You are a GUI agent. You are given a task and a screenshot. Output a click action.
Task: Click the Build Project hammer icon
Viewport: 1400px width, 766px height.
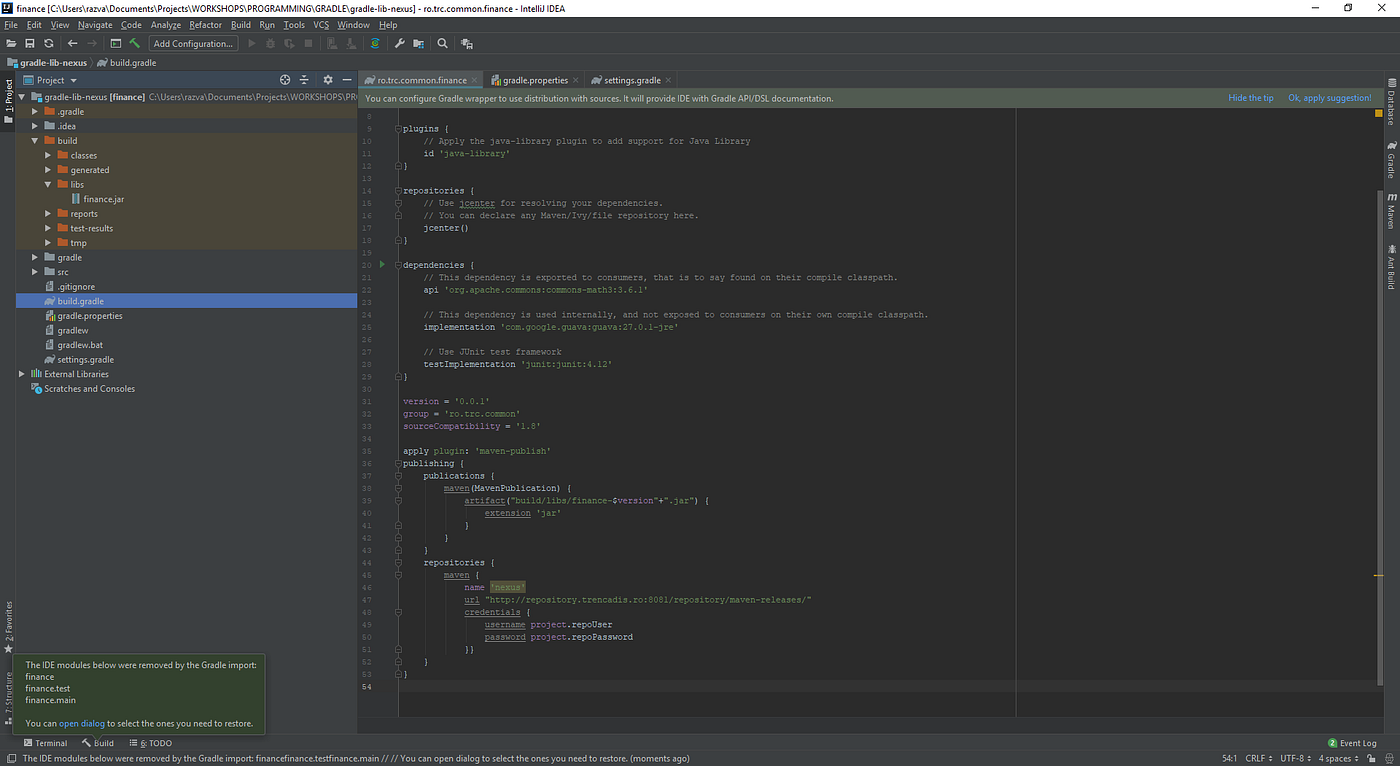(135, 44)
